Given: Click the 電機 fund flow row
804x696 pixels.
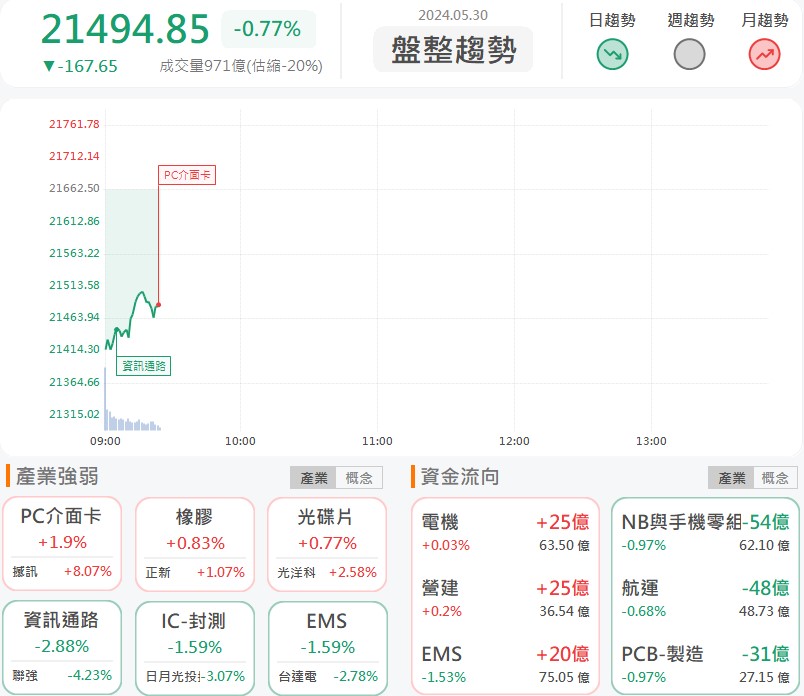Looking at the screenshot, I should tap(505, 532).
